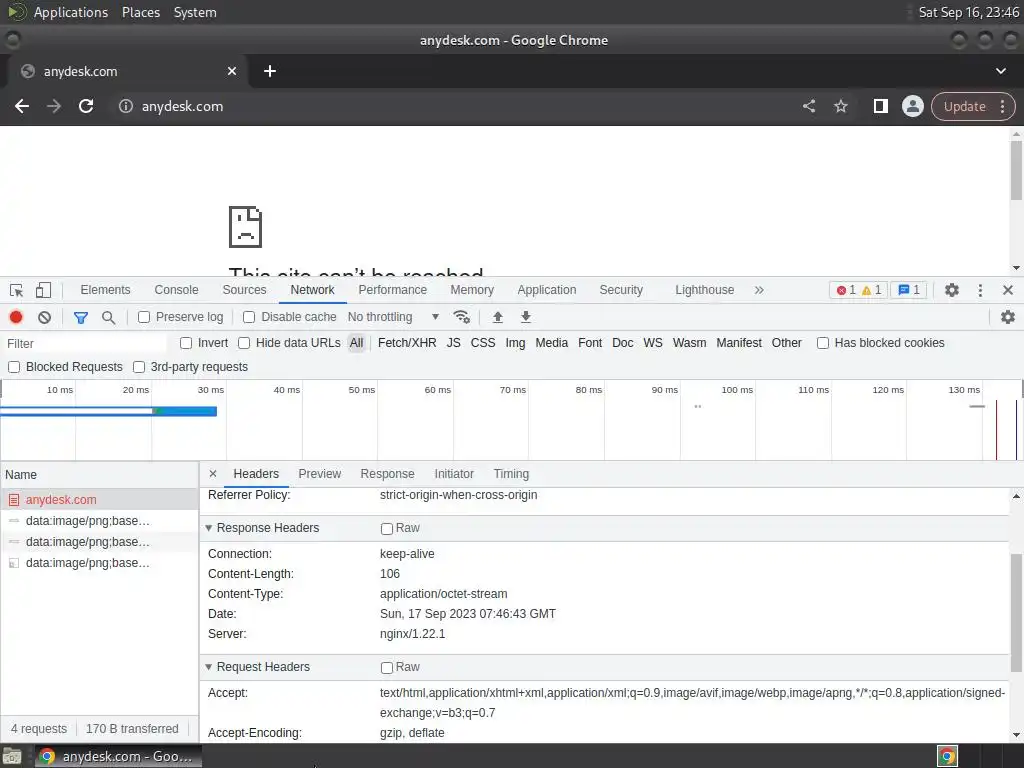Go back with browser back arrow
Image resolution: width=1024 pixels, height=768 pixels.
pos(22,106)
